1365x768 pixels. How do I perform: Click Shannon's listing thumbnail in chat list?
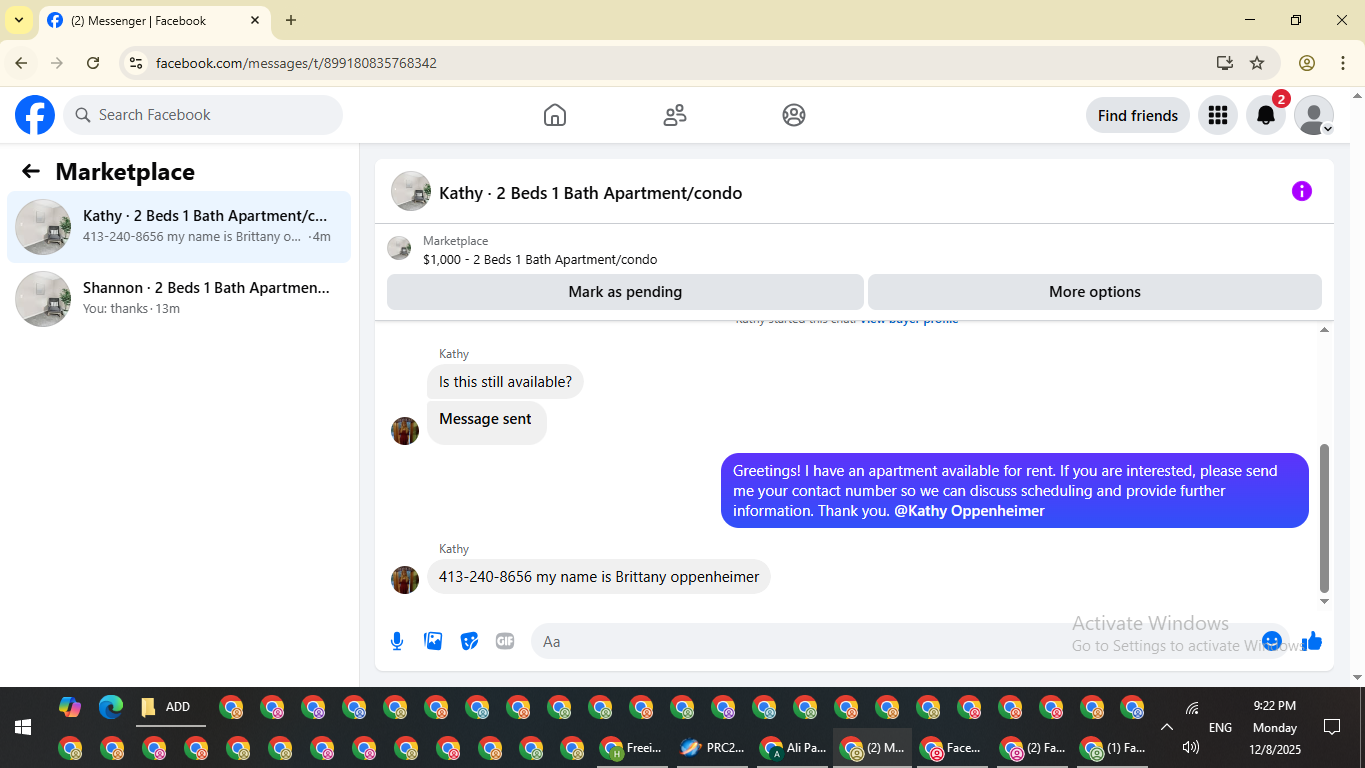pyautogui.click(x=43, y=298)
